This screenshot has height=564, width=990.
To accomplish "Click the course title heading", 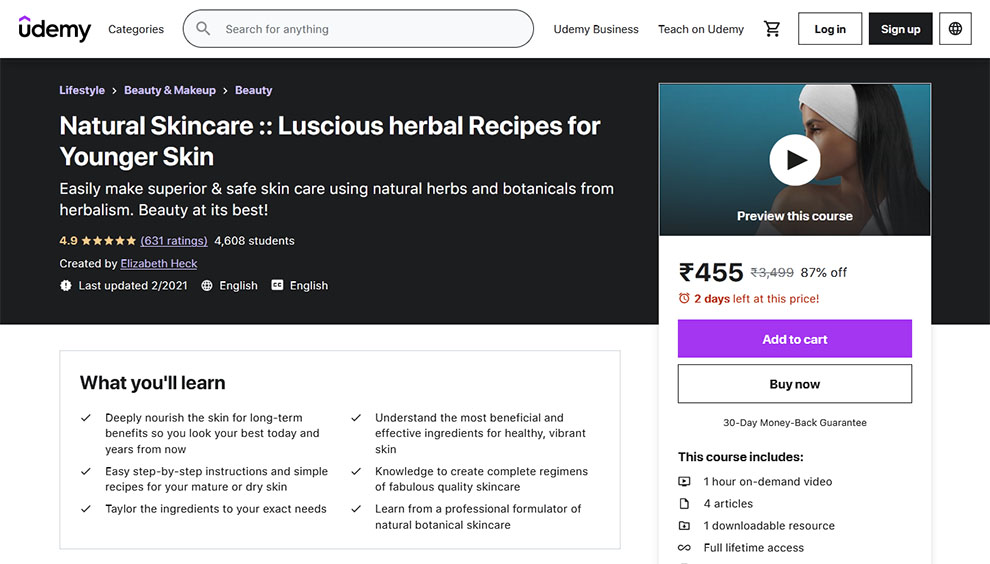I will 330,141.
